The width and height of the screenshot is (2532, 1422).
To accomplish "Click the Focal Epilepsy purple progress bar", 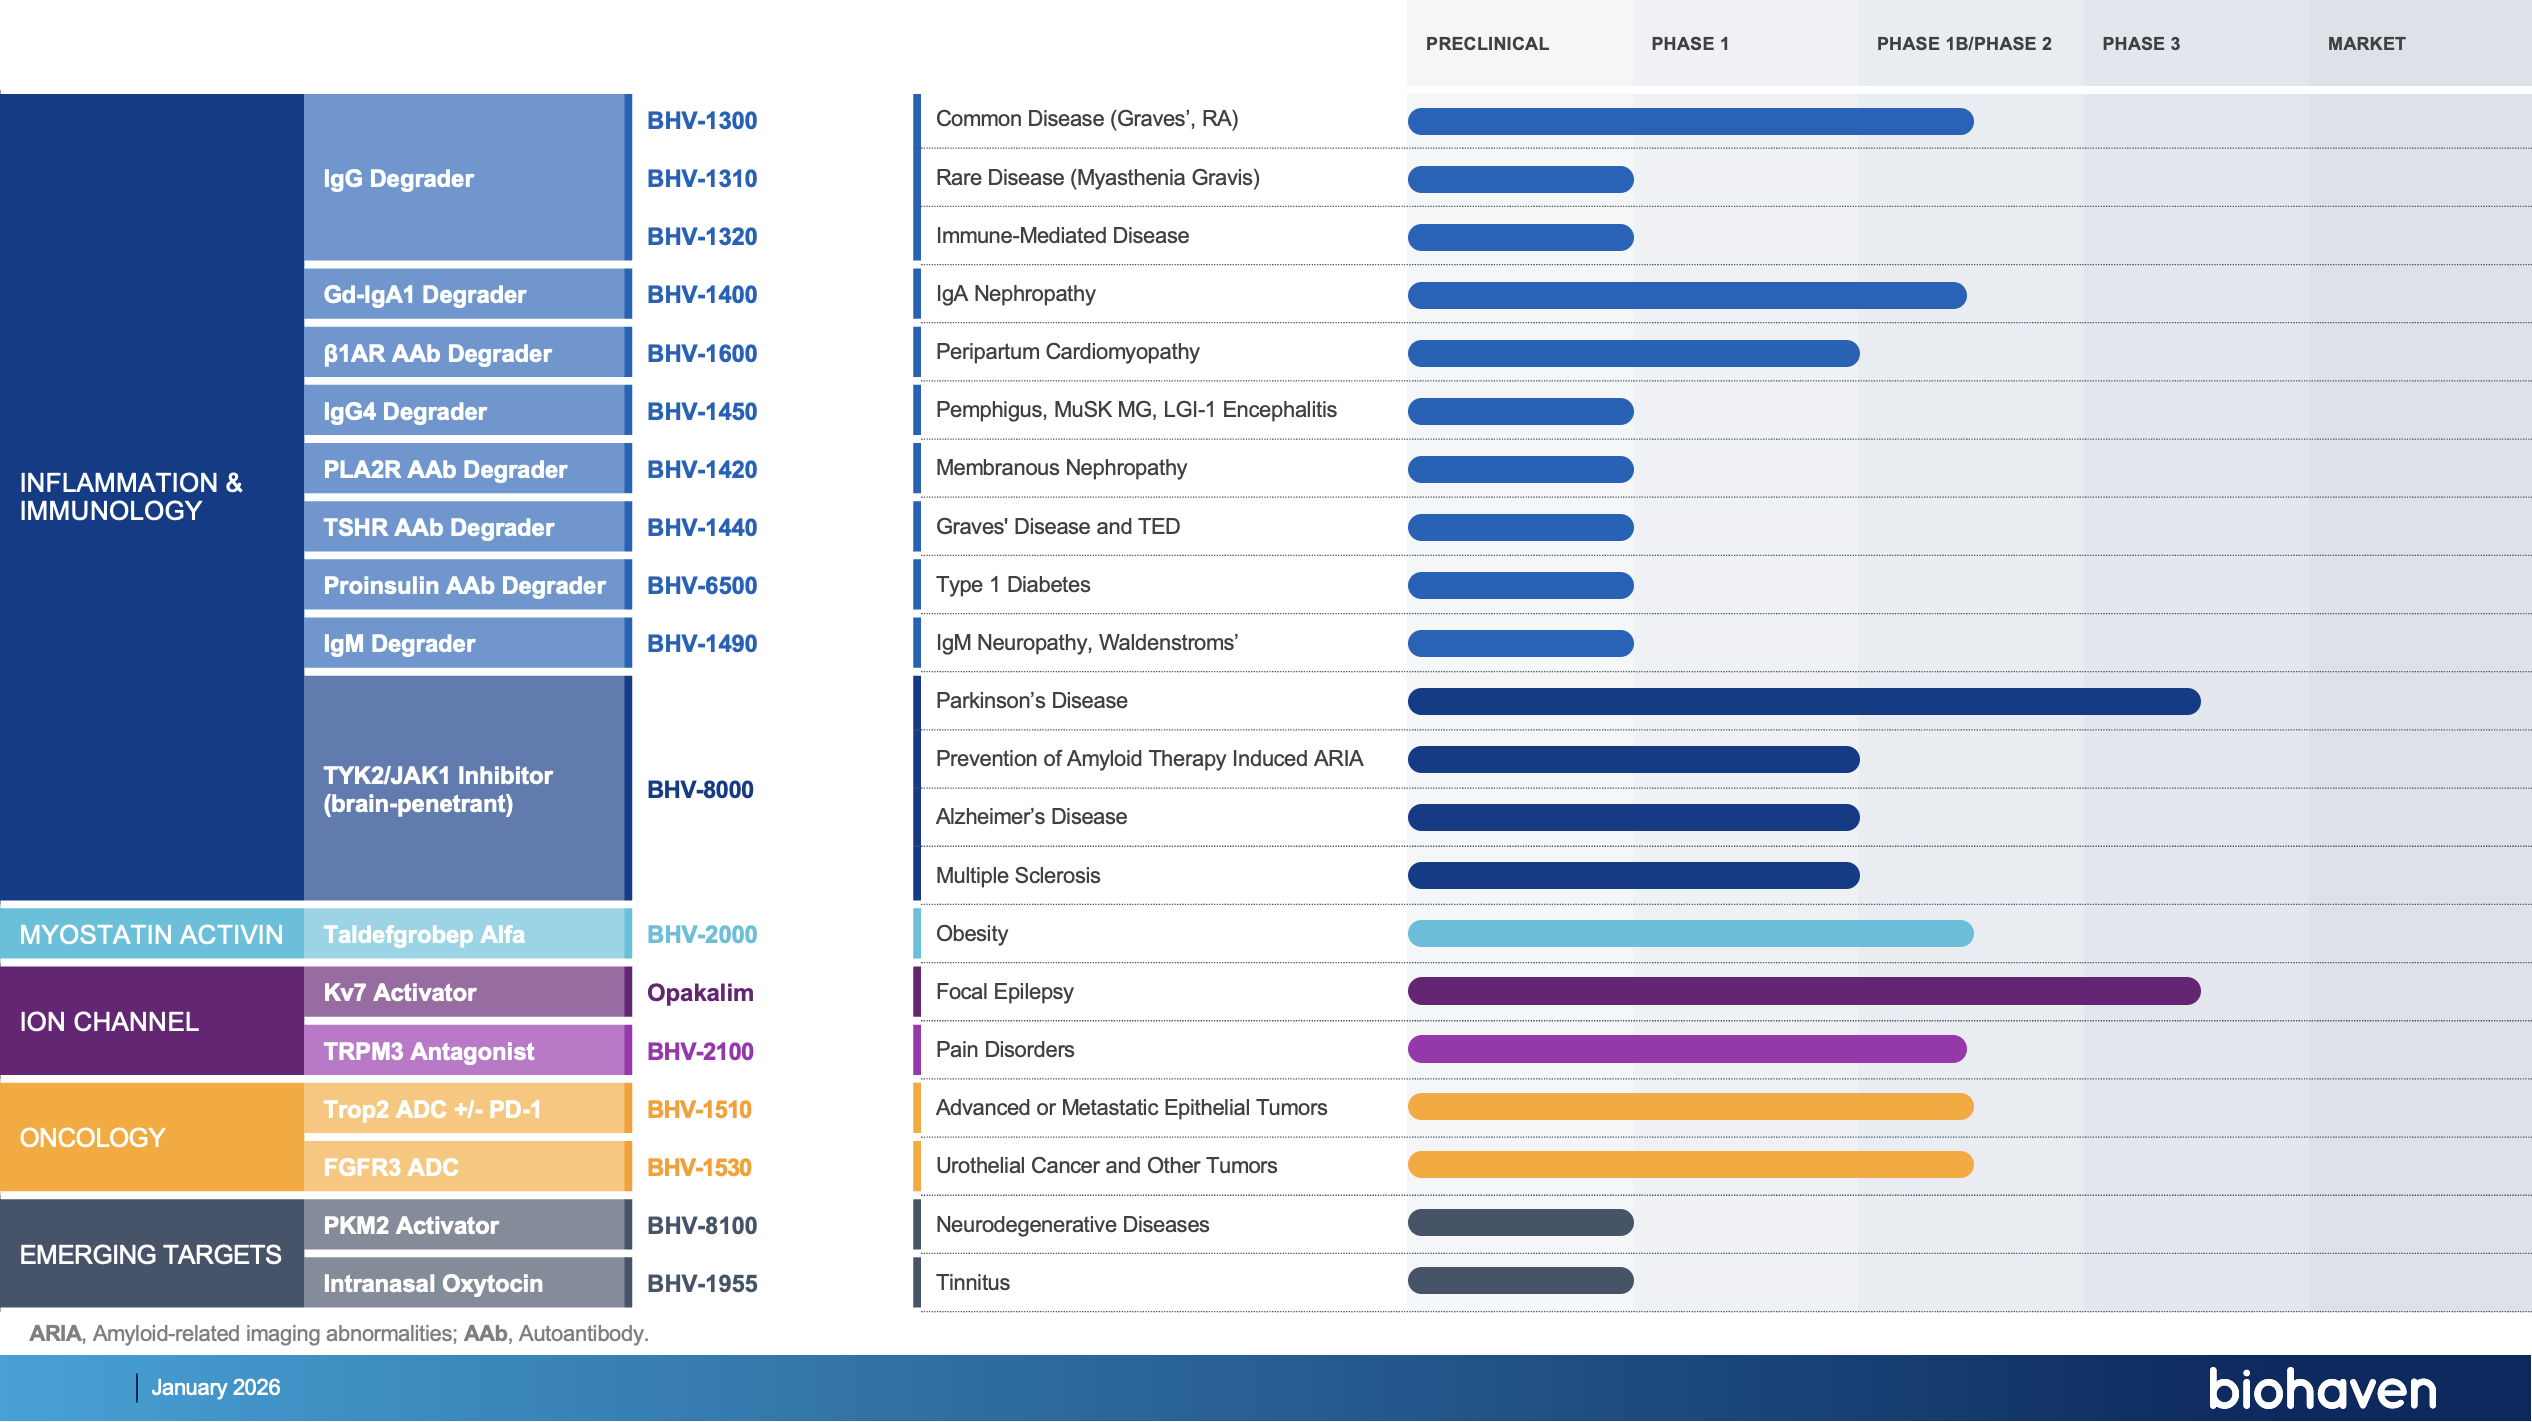I will [x=1803, y=991].
